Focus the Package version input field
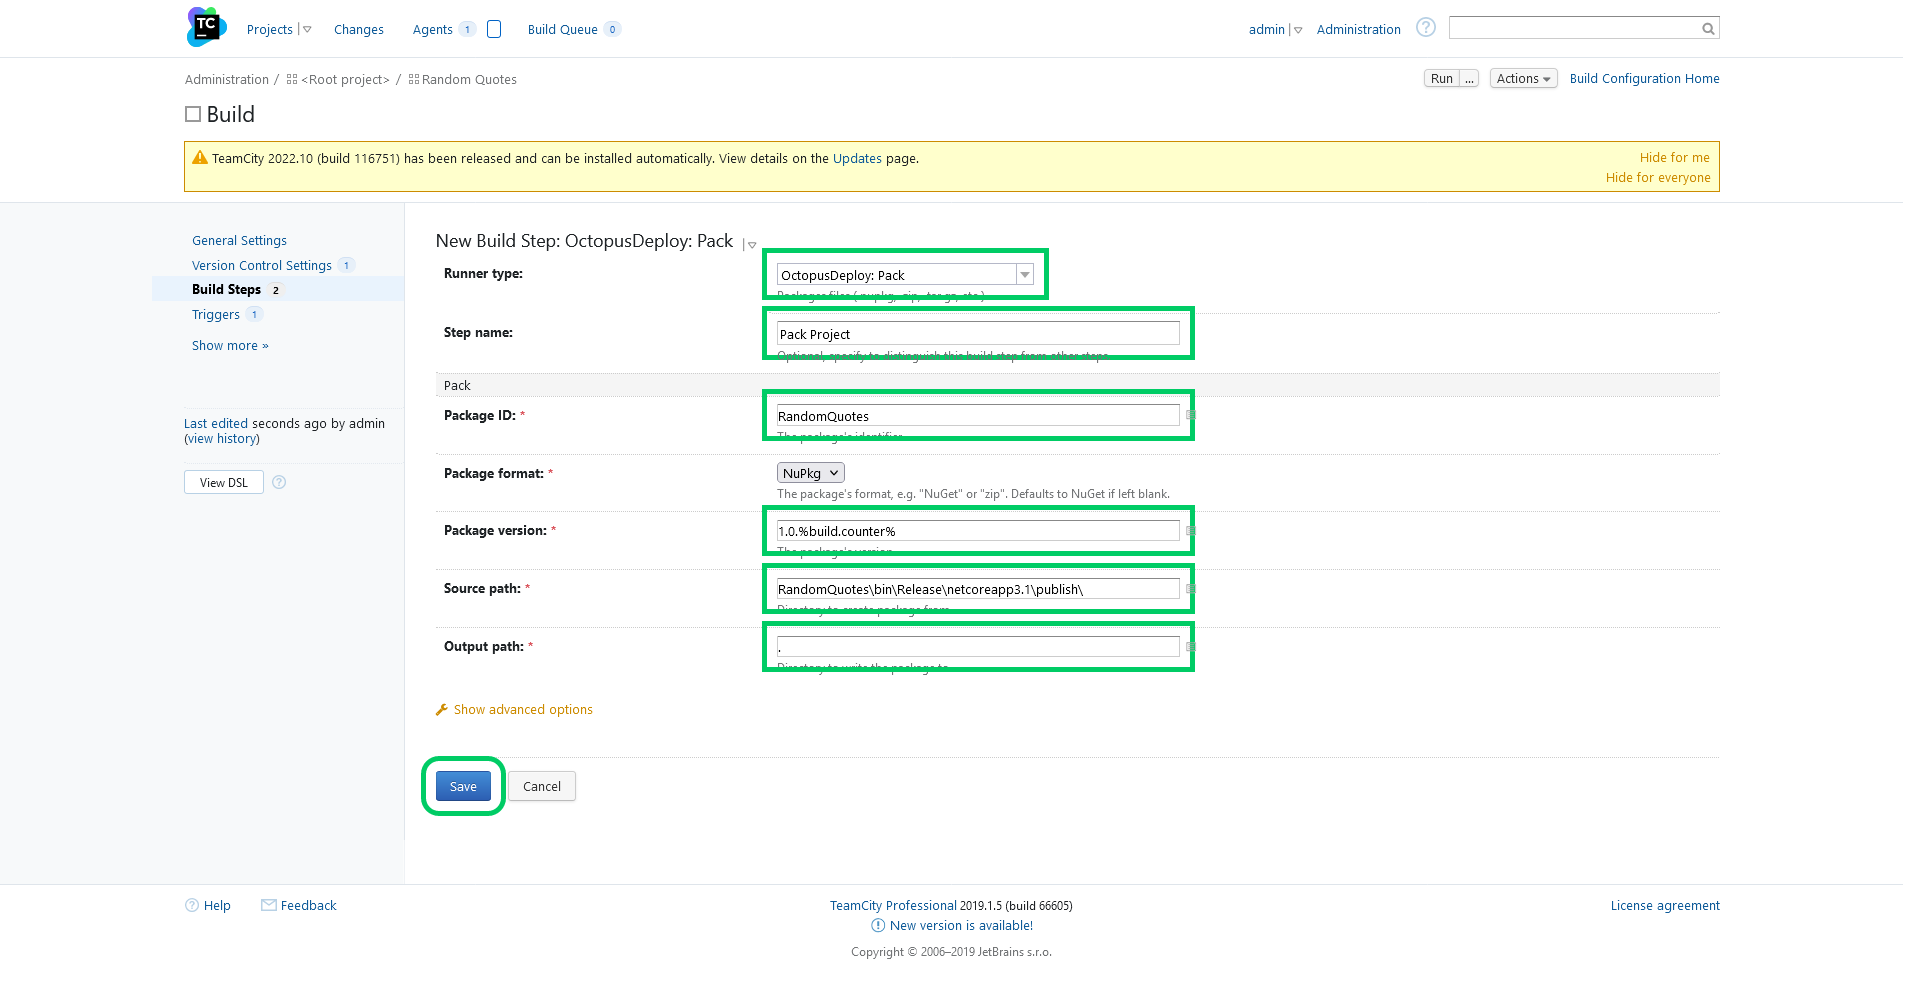 coord(978,531)
